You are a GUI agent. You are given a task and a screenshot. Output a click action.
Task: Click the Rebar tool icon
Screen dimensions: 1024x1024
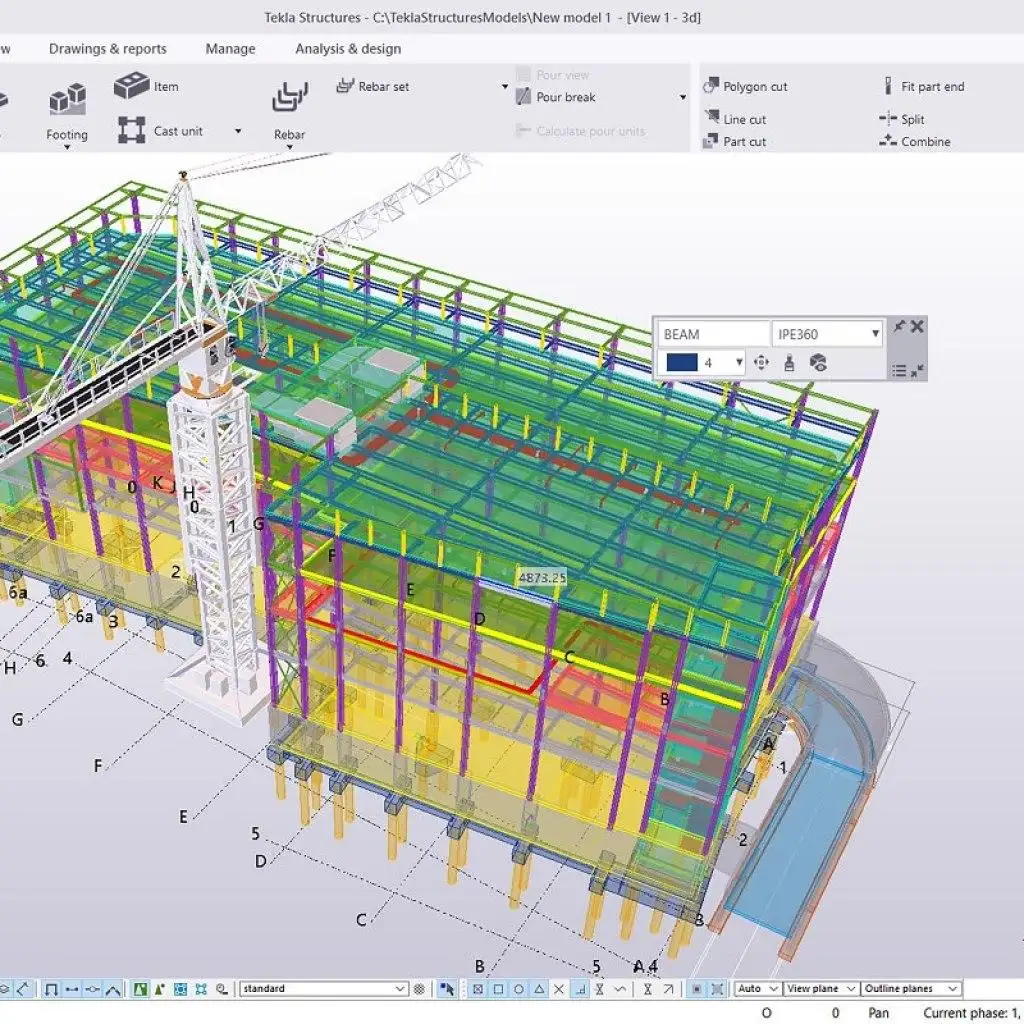tap(289, 97)
